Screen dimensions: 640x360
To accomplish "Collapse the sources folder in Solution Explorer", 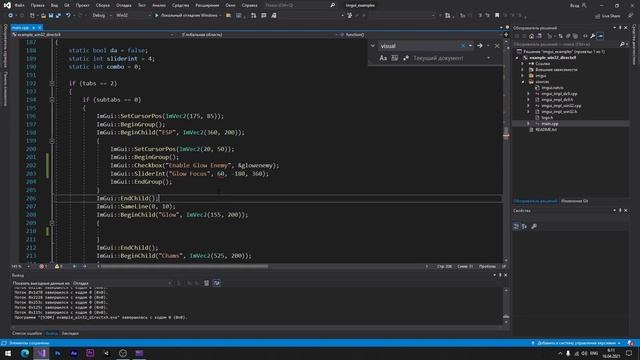I will [x=523, y=82].
